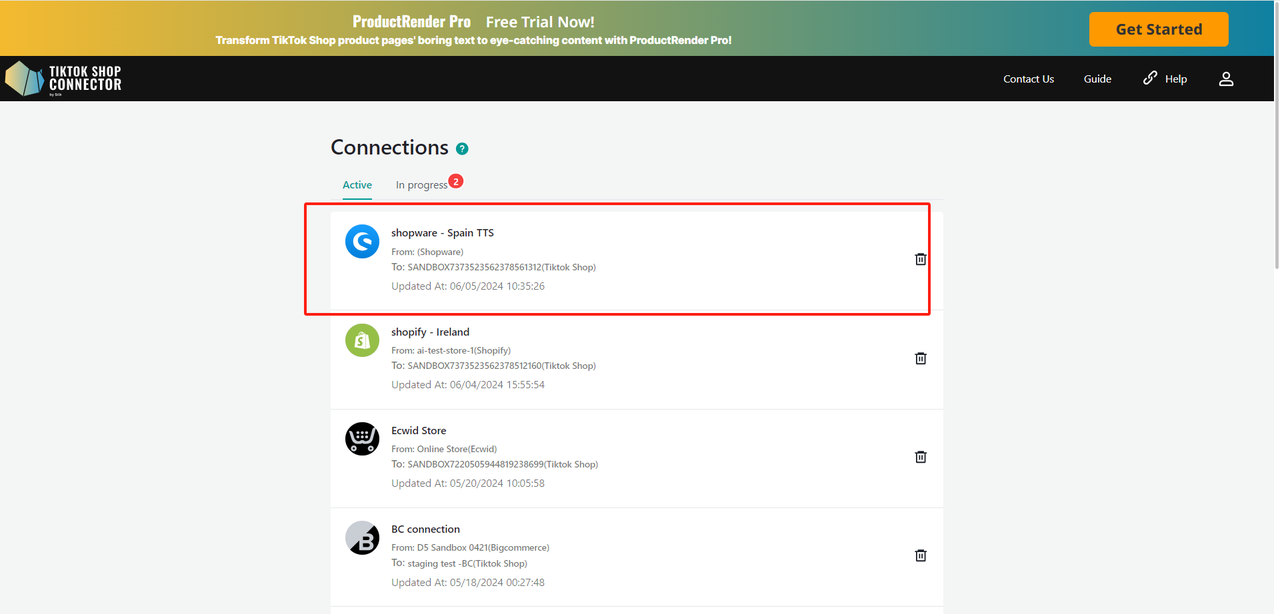Screen dimensions: 1280x614
Task: Select the Active tab
Action: [357, 185]
